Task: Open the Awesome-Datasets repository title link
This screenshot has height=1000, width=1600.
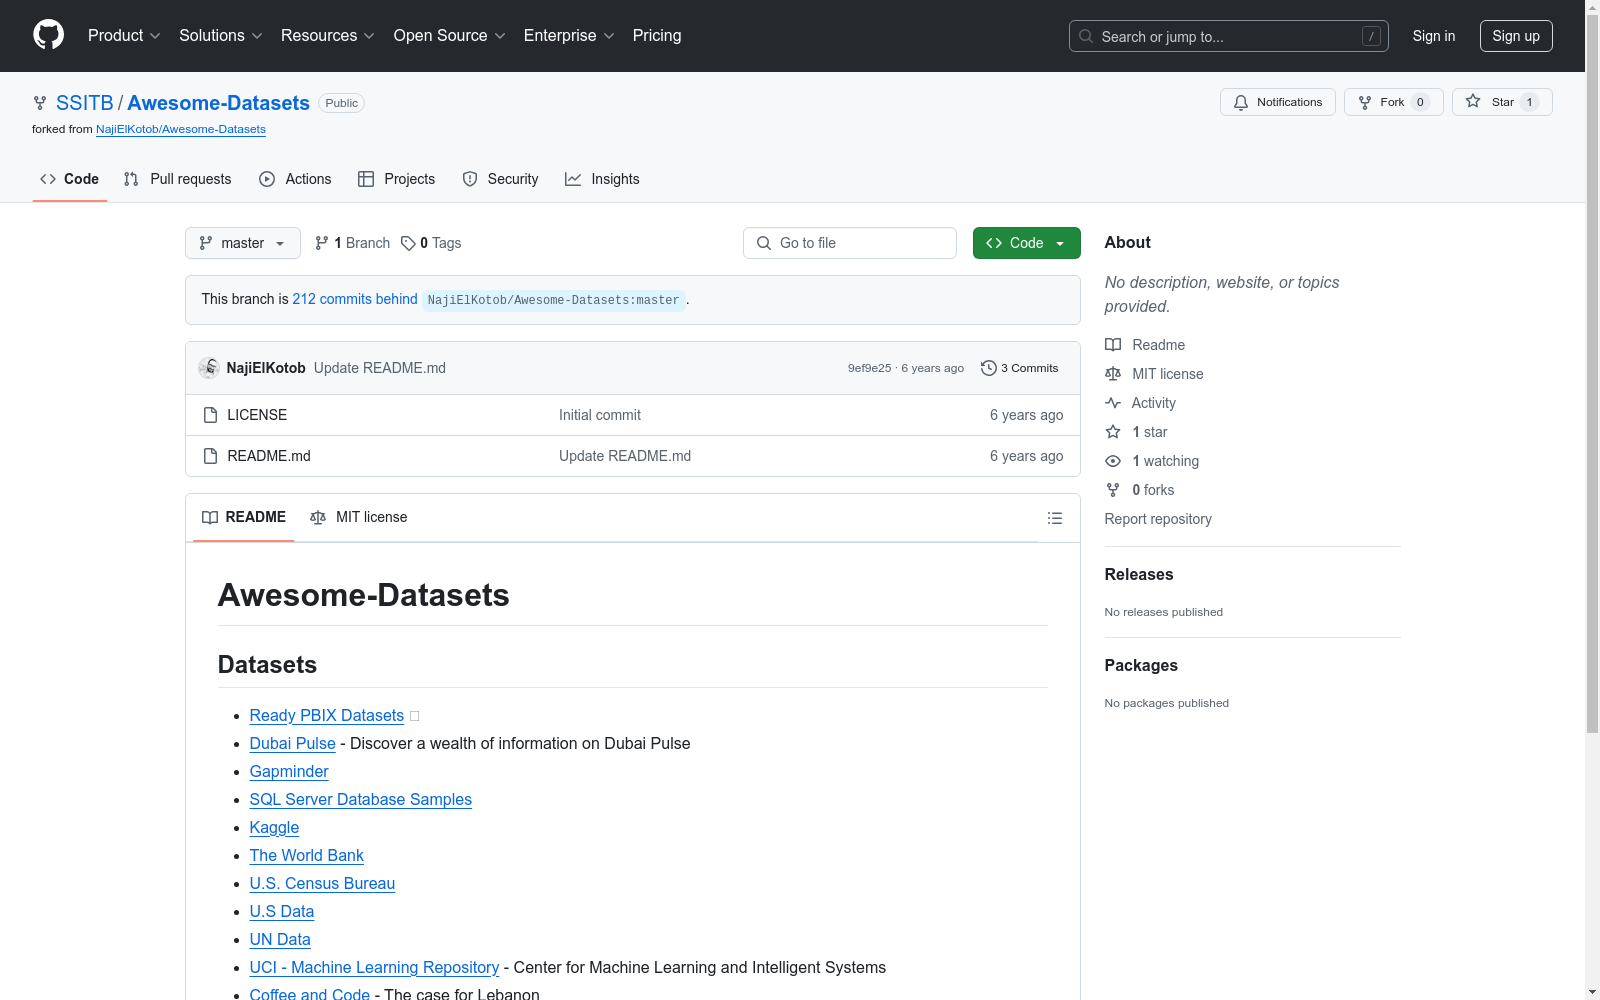Action: 219,103
